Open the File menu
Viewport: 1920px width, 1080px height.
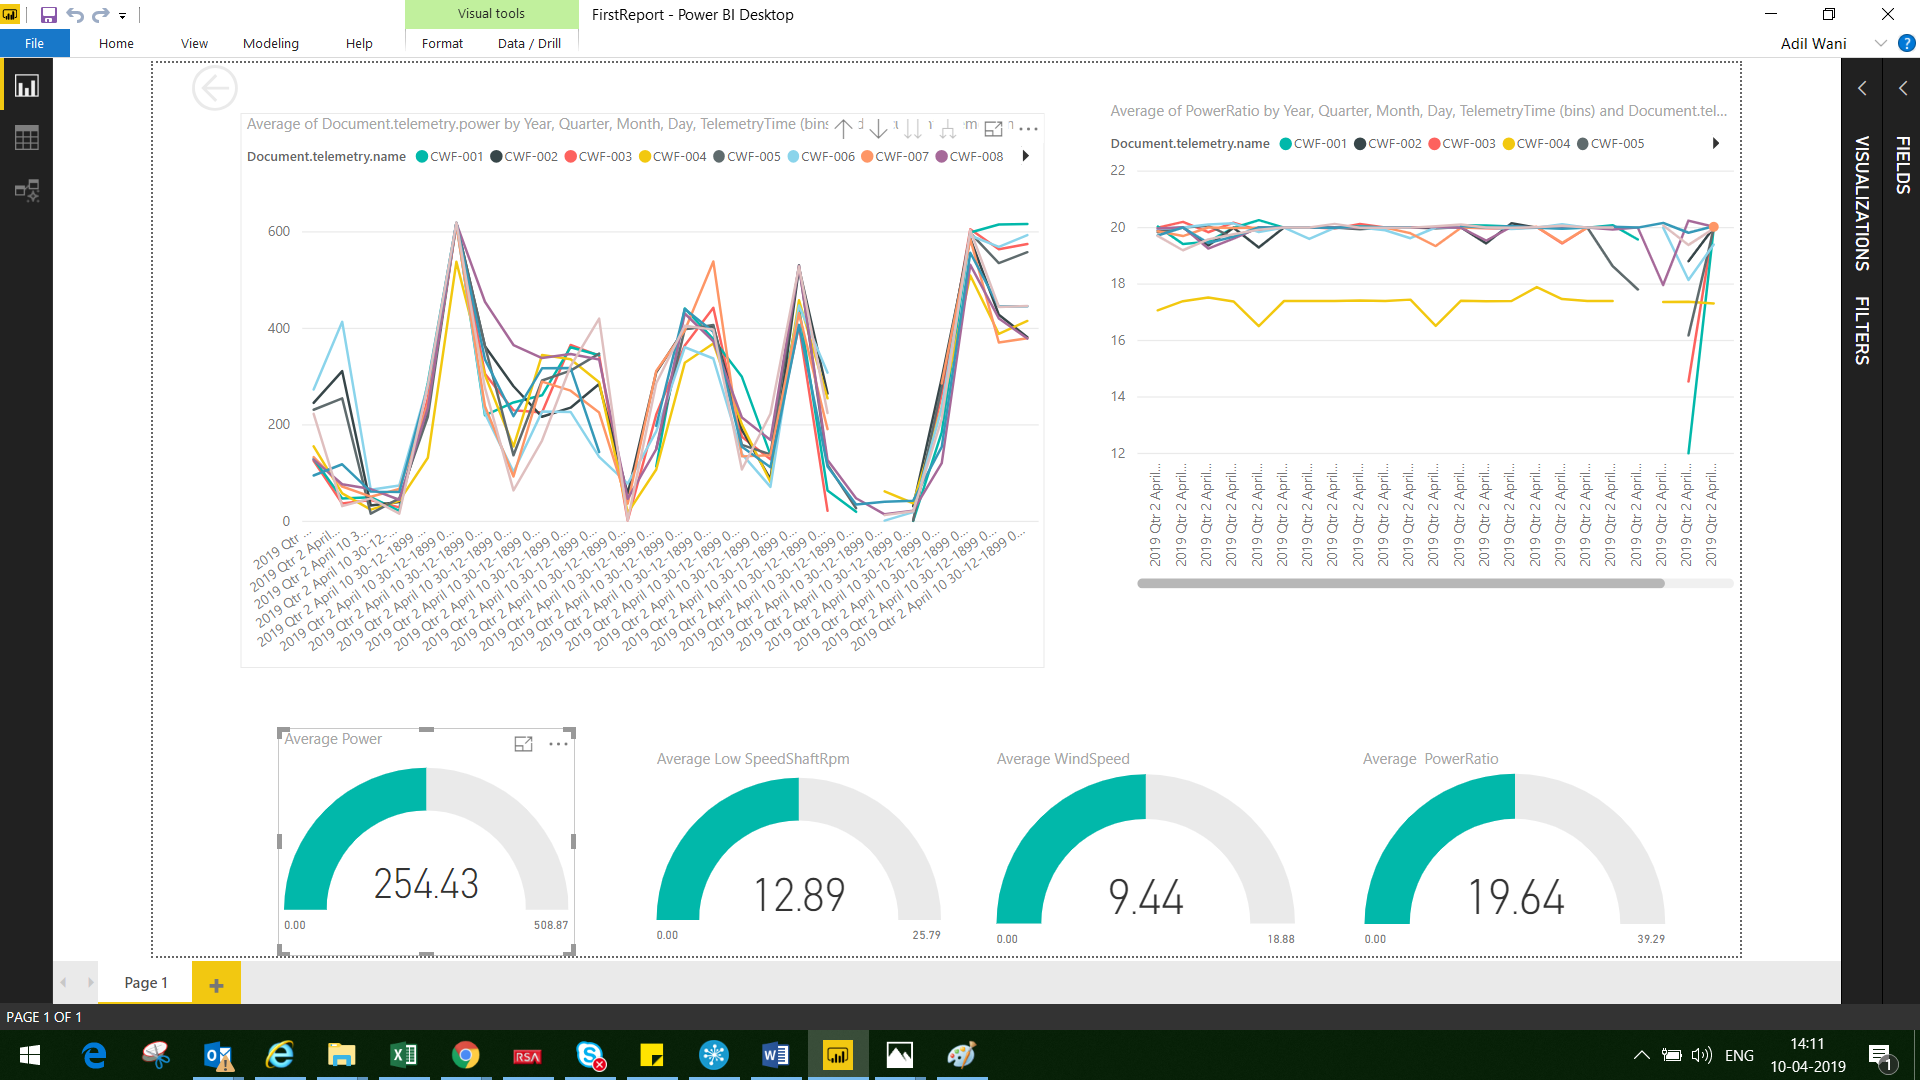coord(35,43)
